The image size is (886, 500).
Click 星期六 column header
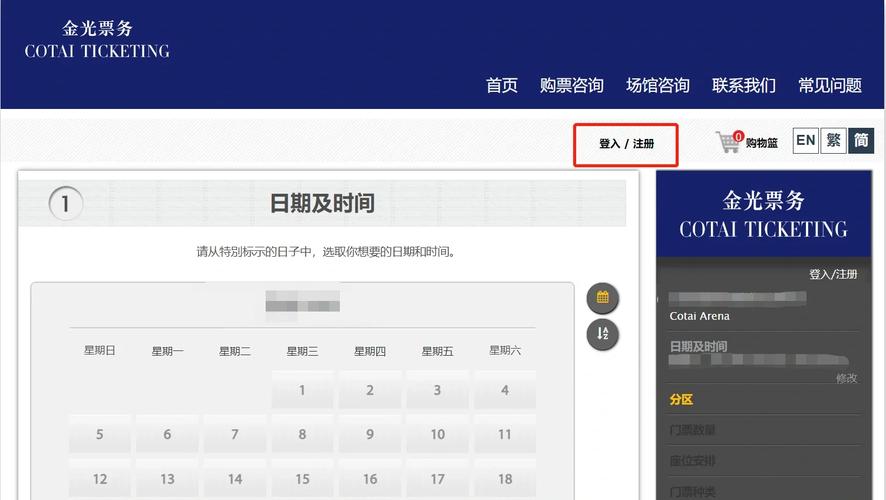(x=505, y=350)
